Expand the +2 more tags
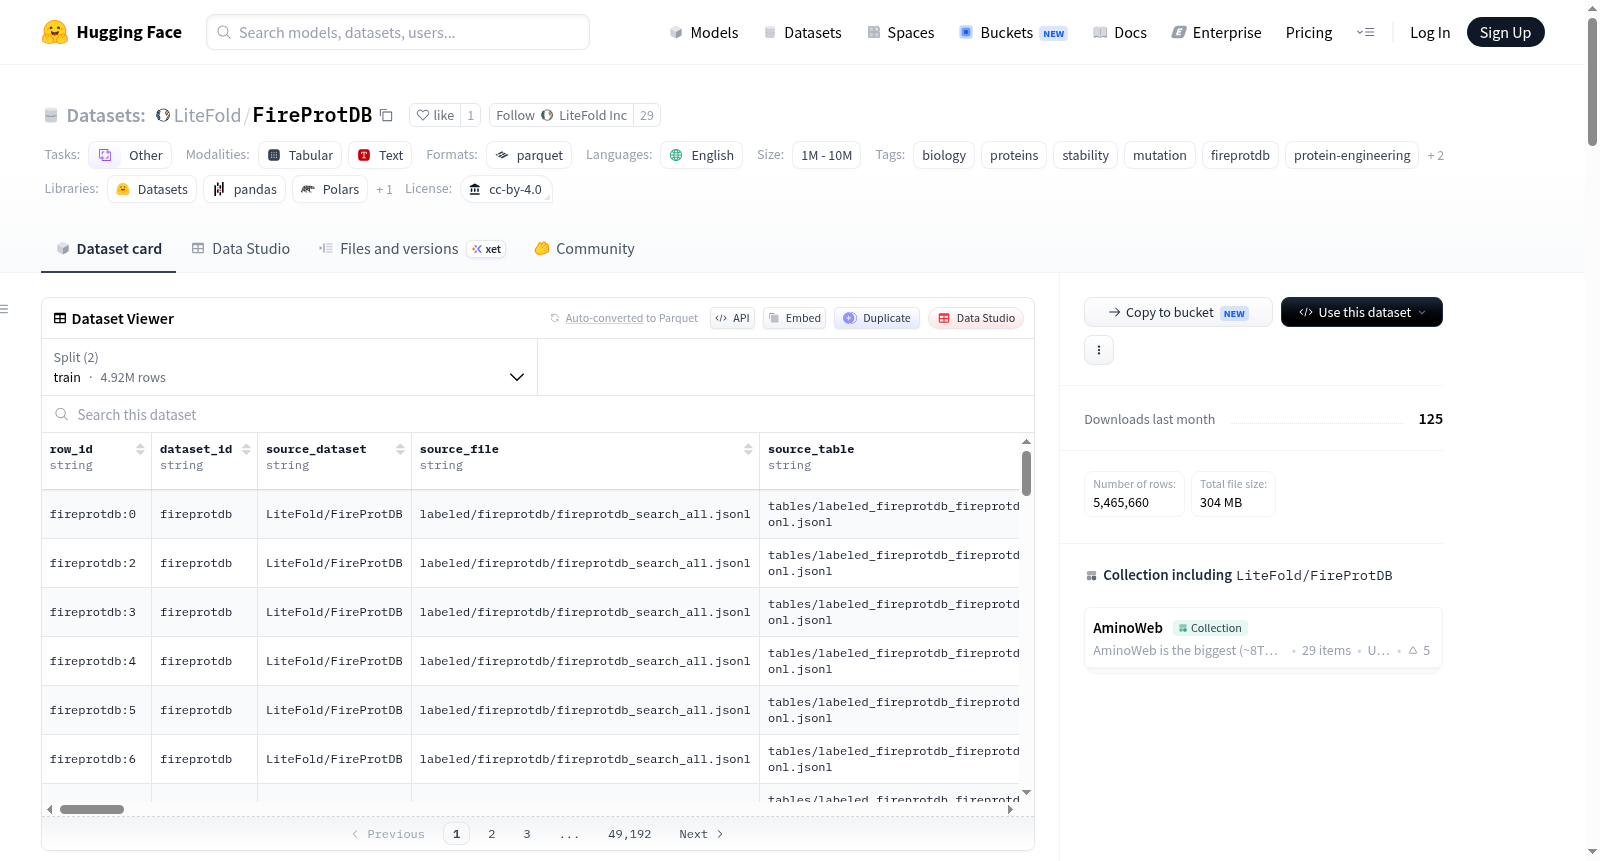 tap(1435, 155)
